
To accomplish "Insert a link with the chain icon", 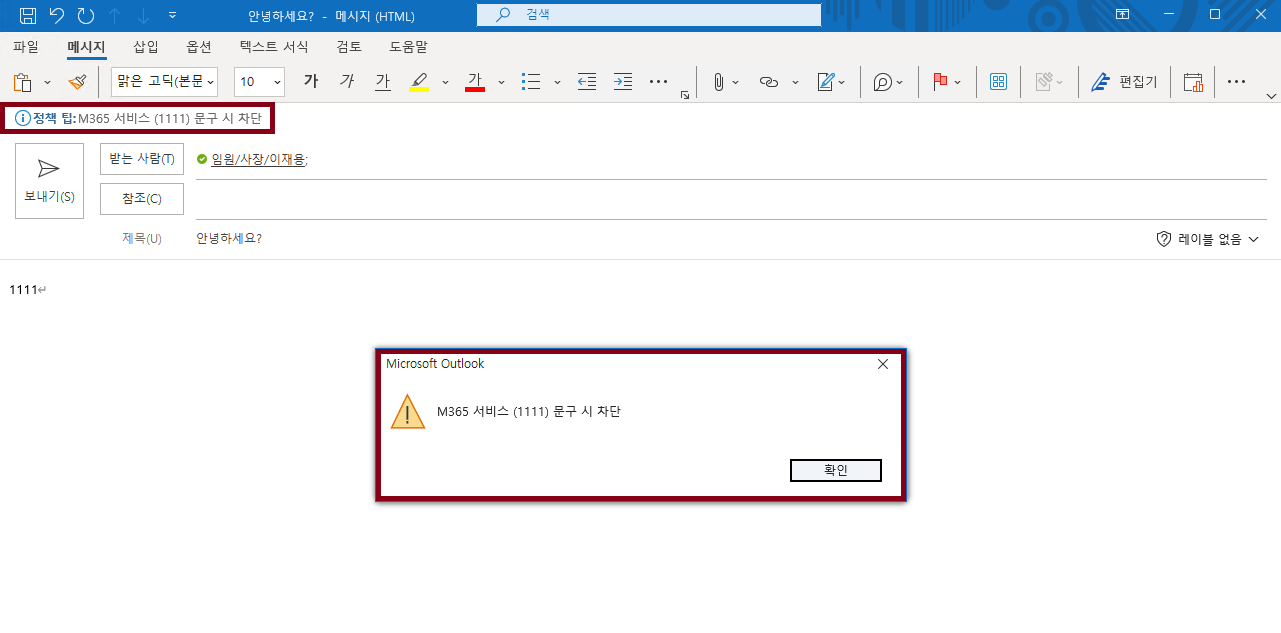I will [x=768, y=82].
